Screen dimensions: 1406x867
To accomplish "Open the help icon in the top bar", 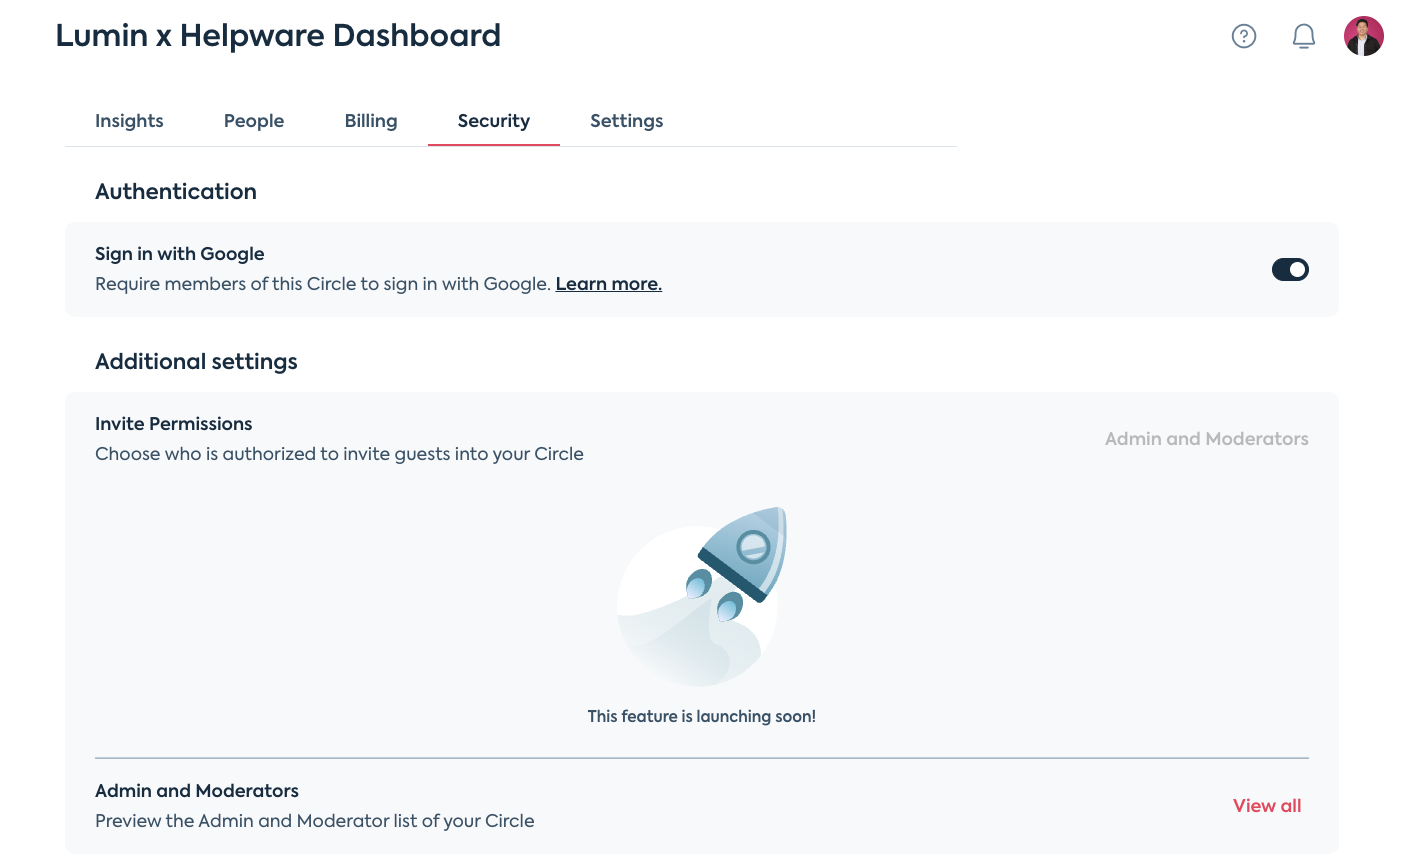I will (x=1243, y=35).
